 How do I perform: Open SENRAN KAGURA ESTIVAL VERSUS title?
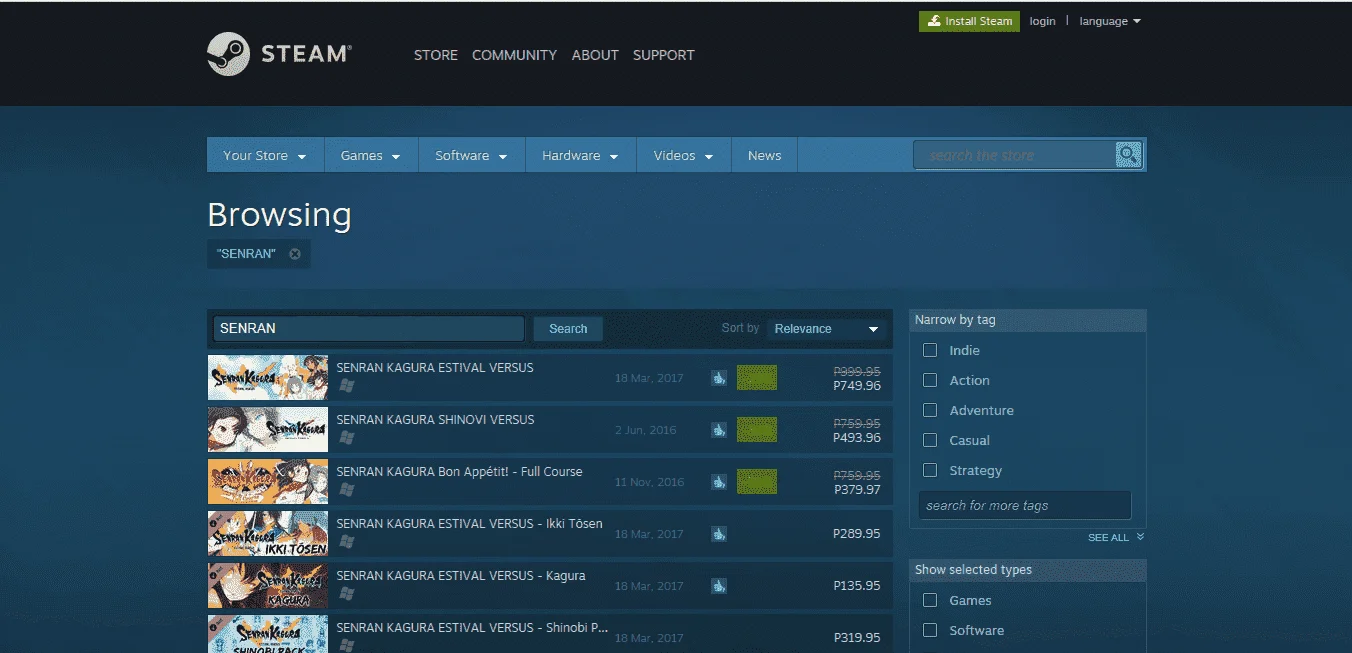pos(435,367)
